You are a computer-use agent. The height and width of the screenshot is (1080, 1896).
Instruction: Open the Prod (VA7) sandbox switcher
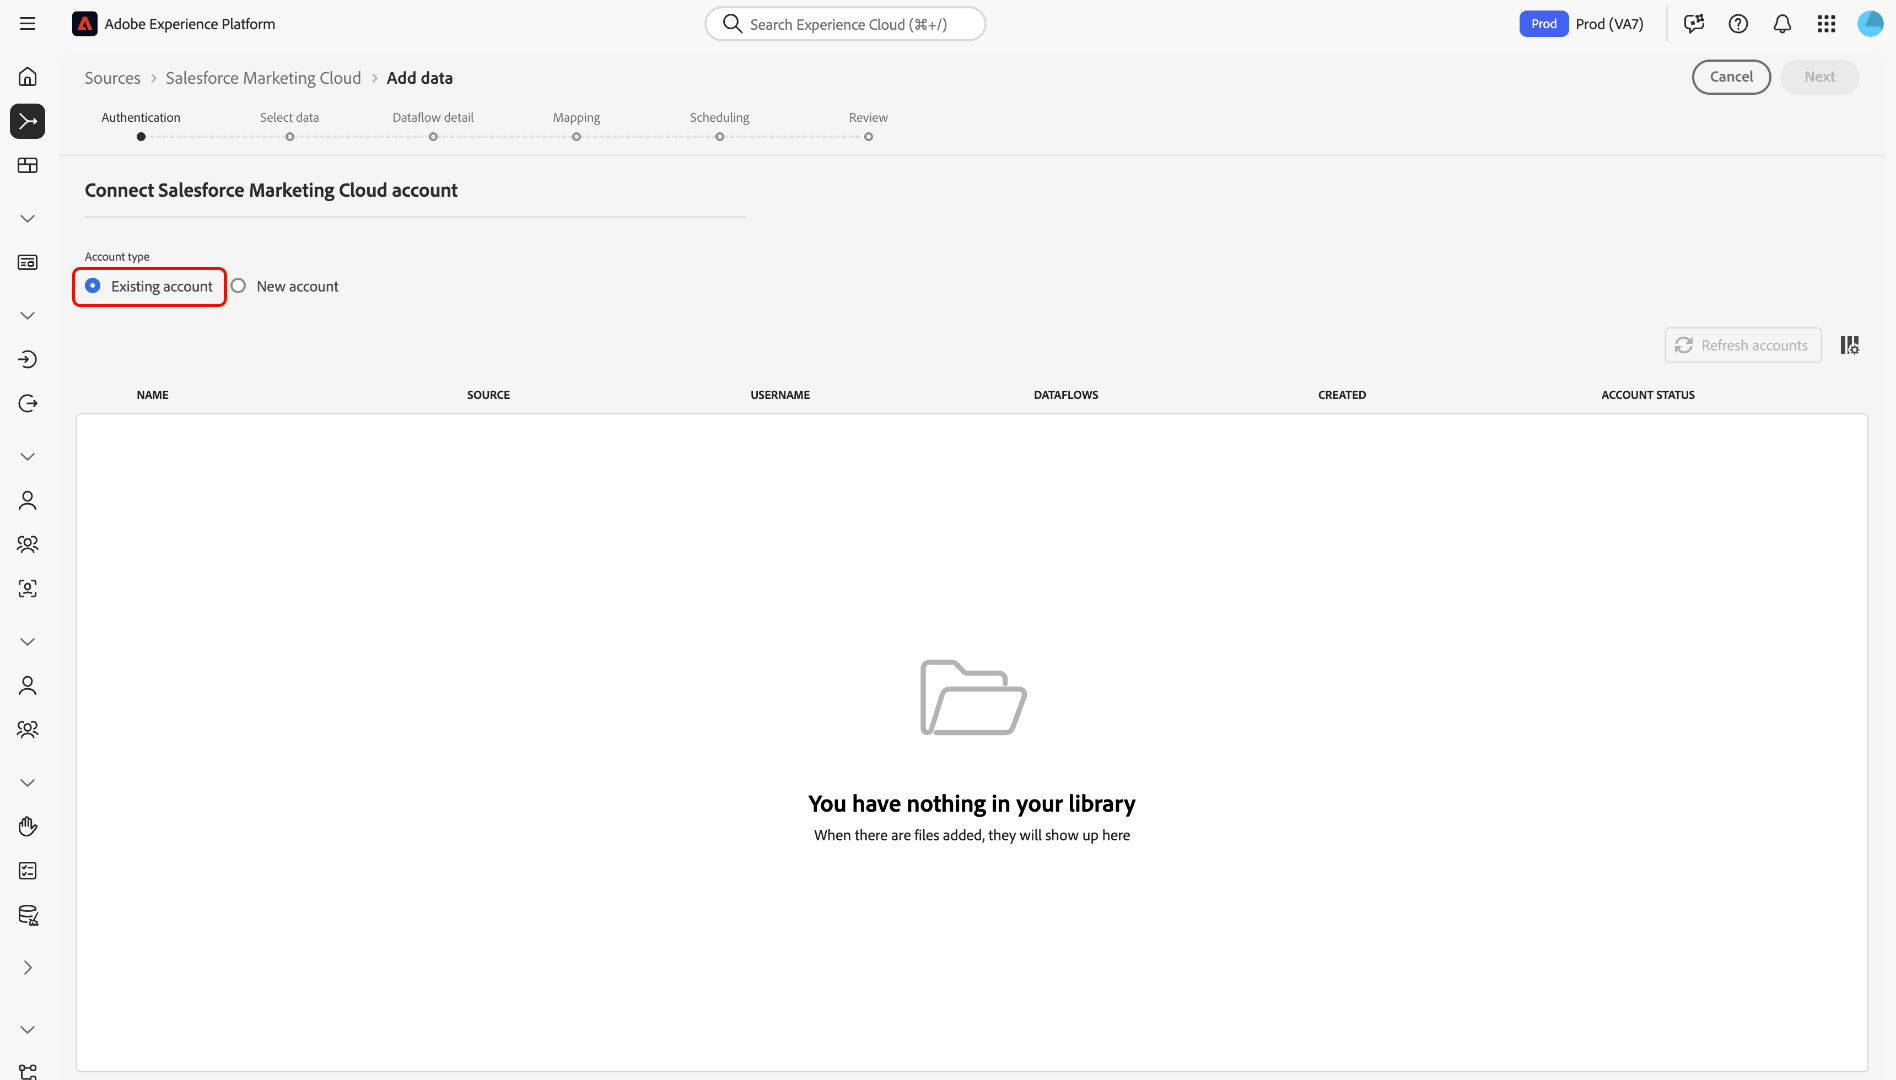pyautogui.click(x=1609, y=24)
